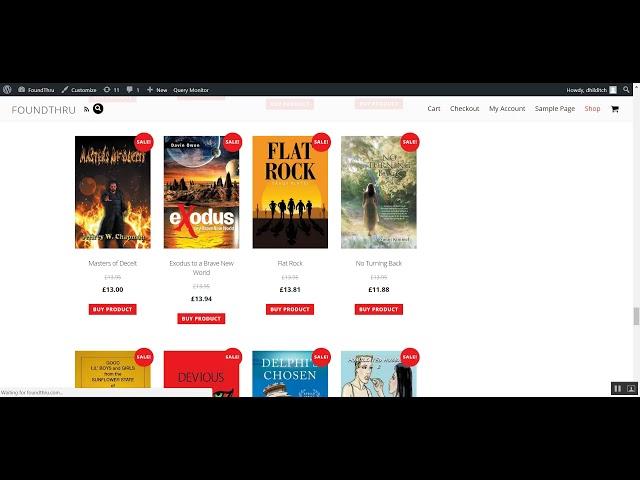Click the Exodus to a Brave New World title
Screen dimensions: 640x480
coord(201,268)
